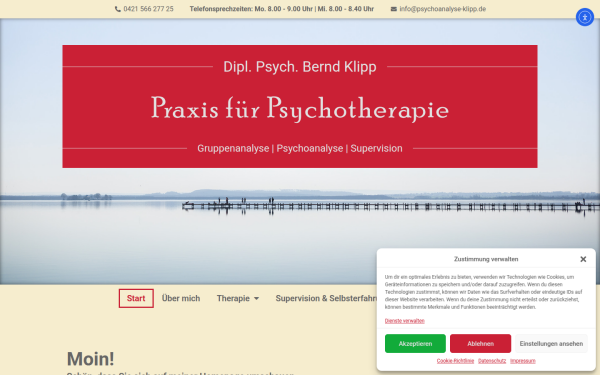600x375 pixels.
Task: Decline cookies with Ablehnen button
Action: click(x=480, y=344)
